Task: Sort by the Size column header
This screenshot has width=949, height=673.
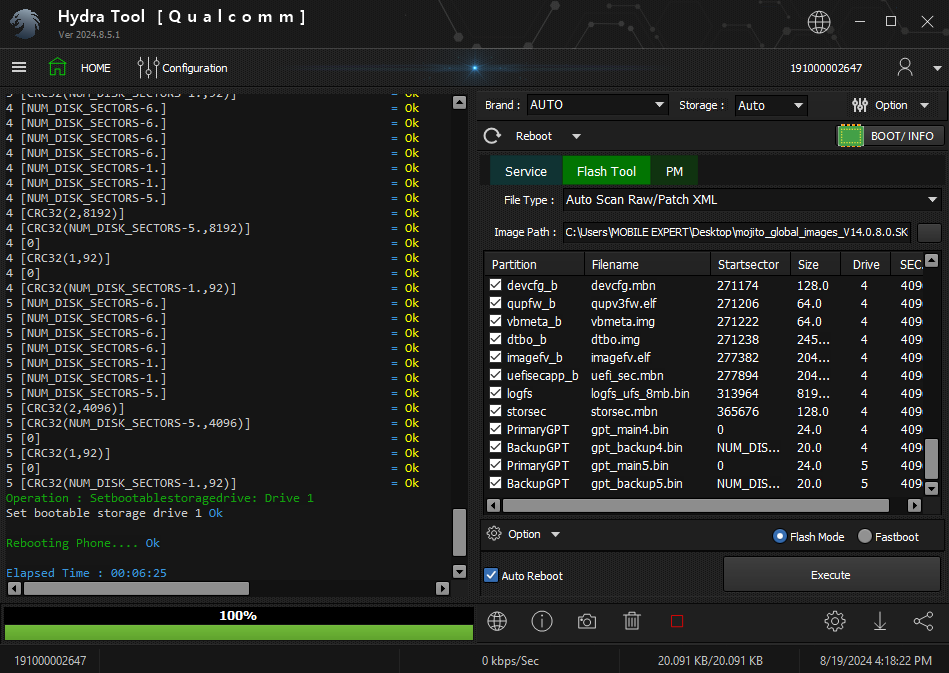Action: 815,264
